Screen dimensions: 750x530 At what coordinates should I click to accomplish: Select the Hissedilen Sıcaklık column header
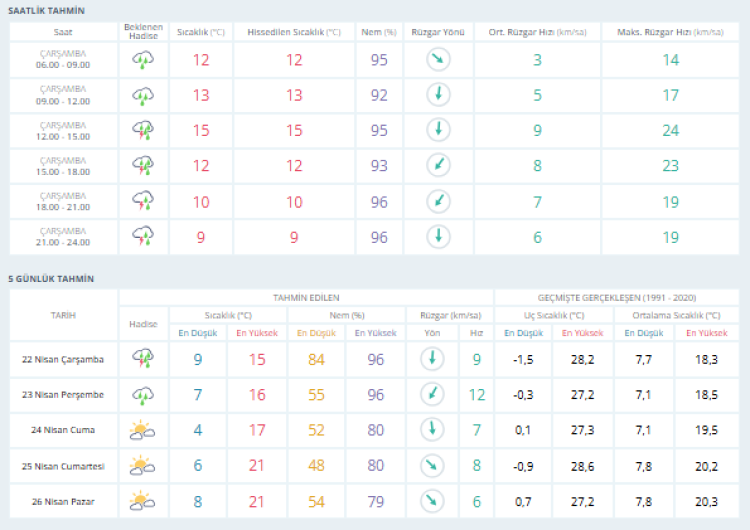click(294, 32)
